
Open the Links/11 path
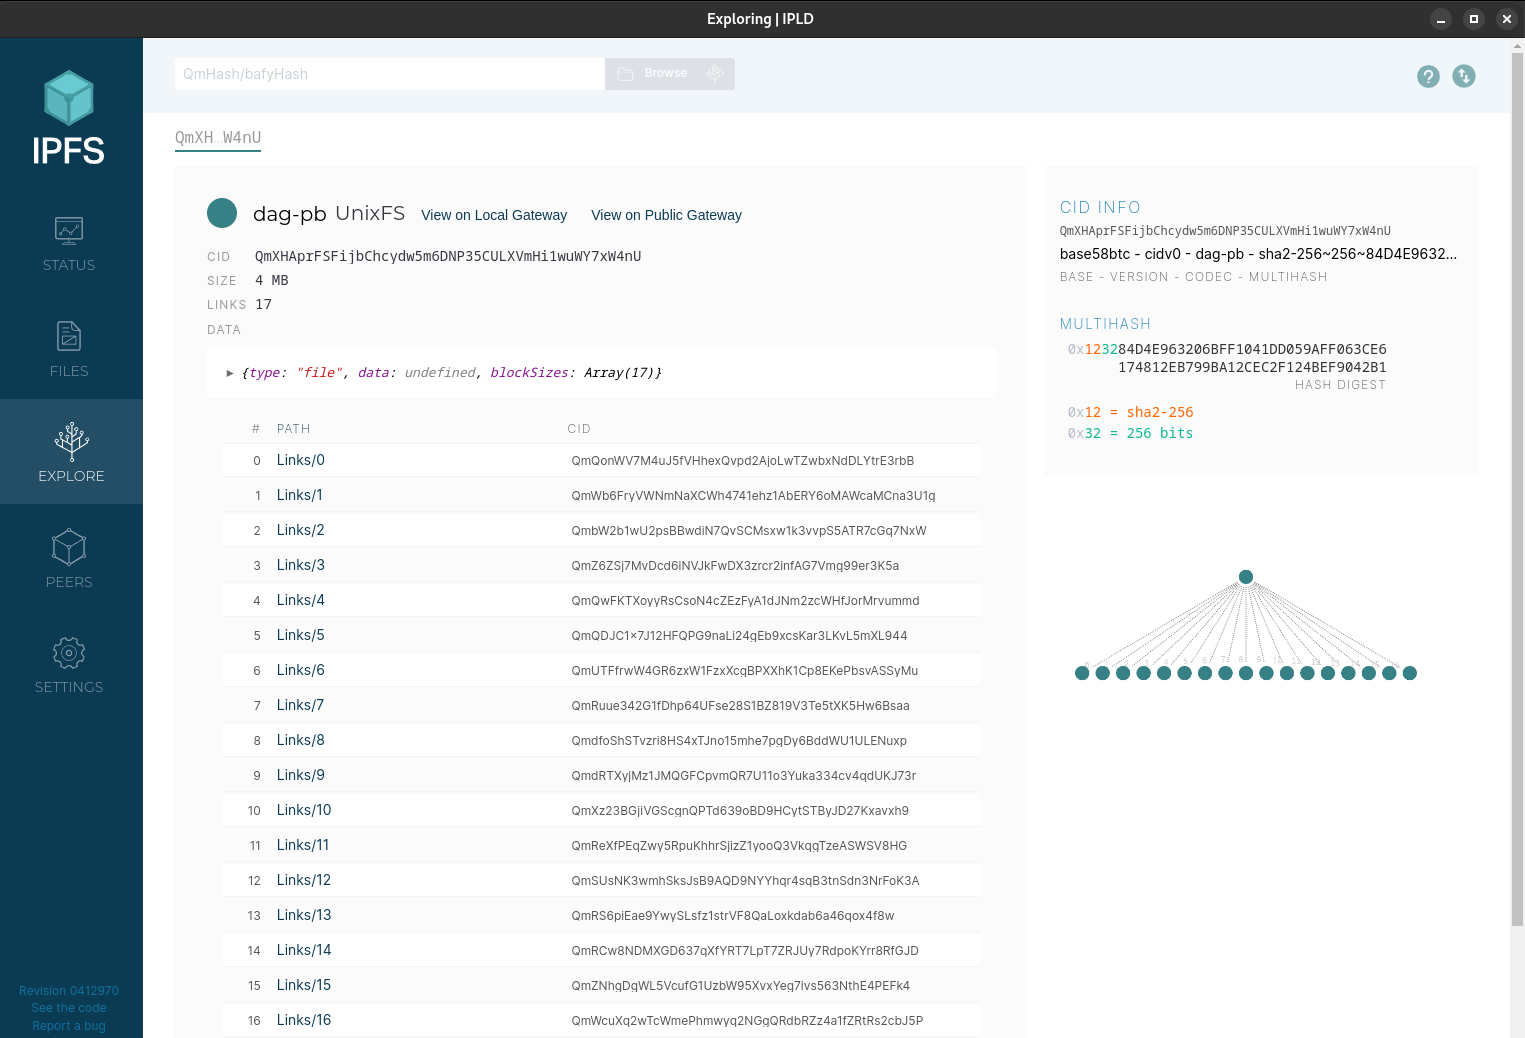pos(303,845)
